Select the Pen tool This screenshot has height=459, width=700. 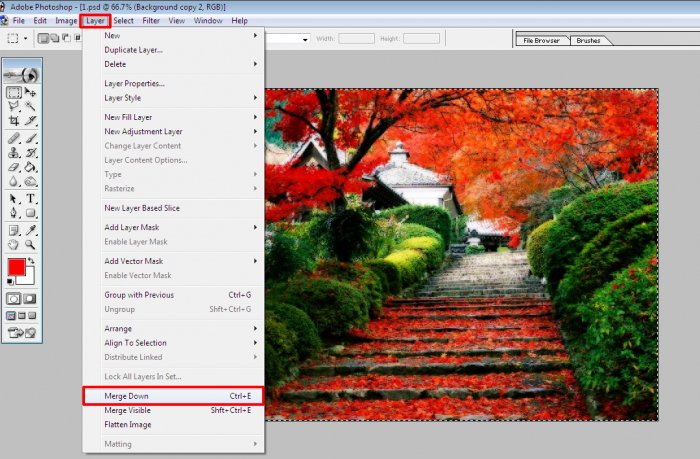(x=13, y=213)
